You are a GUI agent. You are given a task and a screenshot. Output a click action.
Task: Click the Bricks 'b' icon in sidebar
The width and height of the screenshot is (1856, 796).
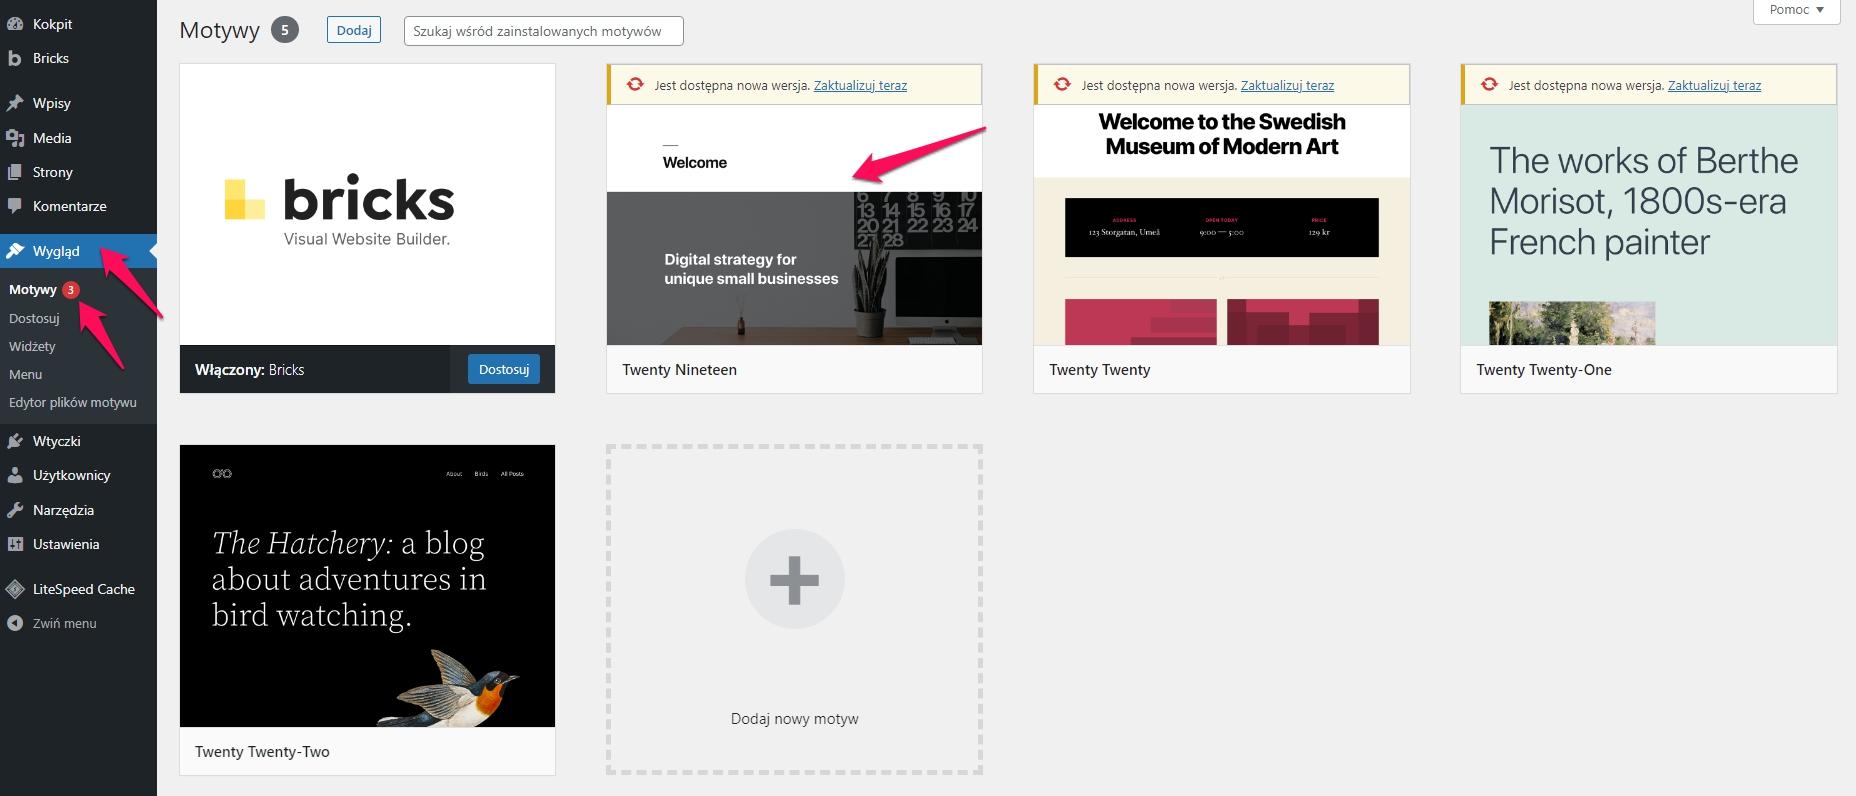pyautogui.click(x=15, y=58)
